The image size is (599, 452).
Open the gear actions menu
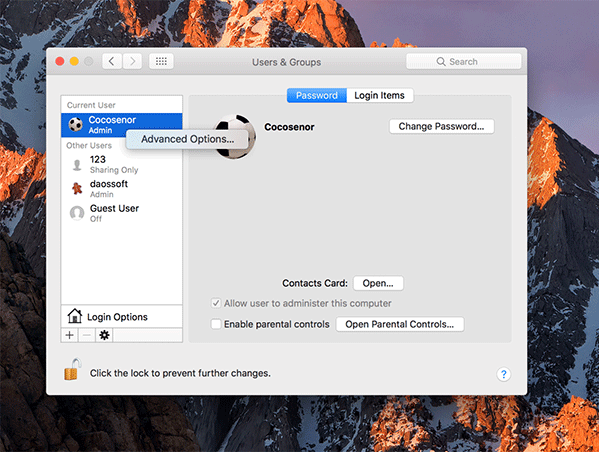point(104,335)
